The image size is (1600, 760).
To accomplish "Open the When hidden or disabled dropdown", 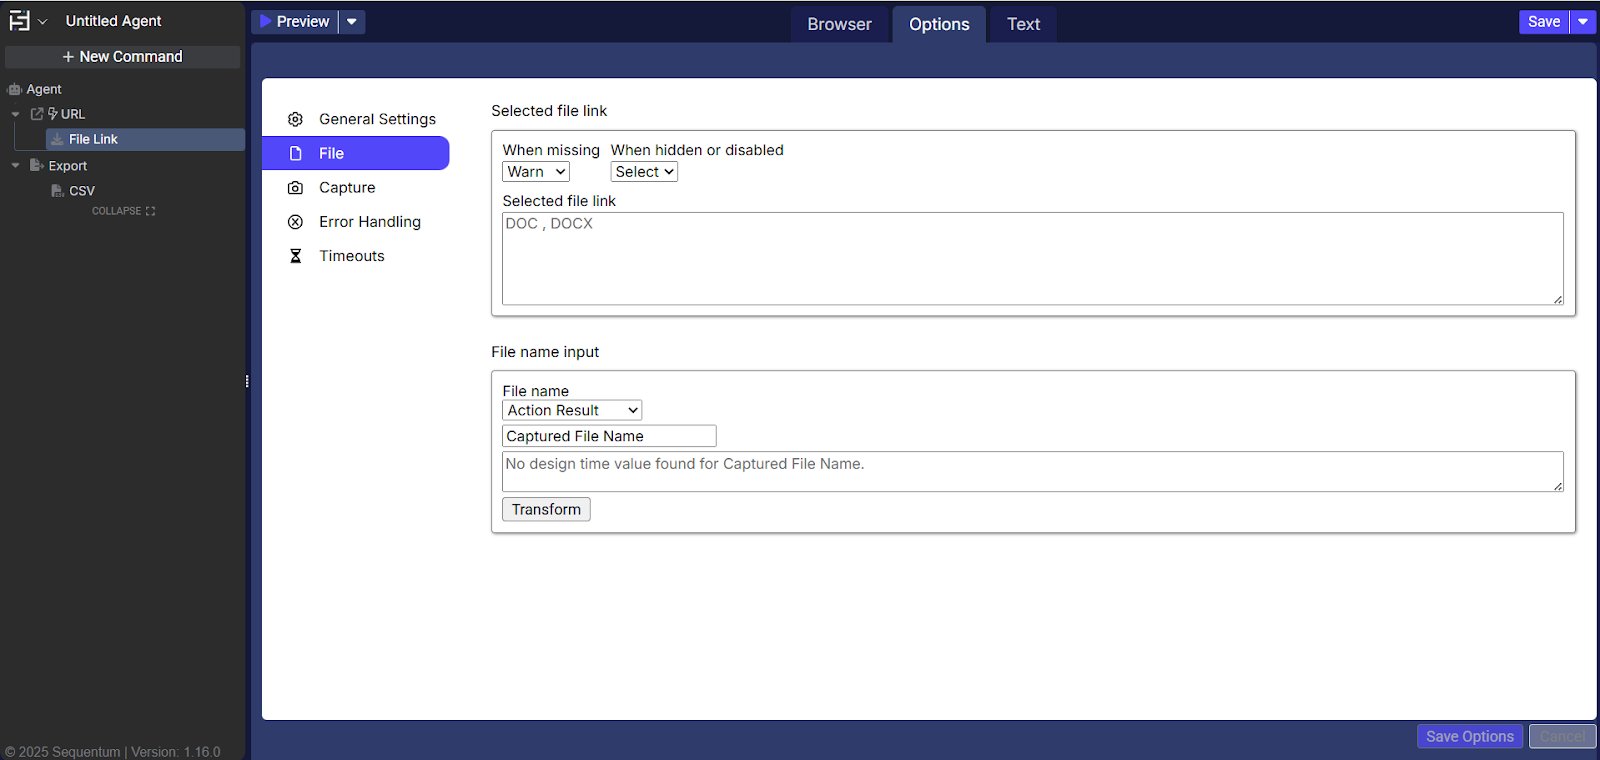I will pos(644,172).
